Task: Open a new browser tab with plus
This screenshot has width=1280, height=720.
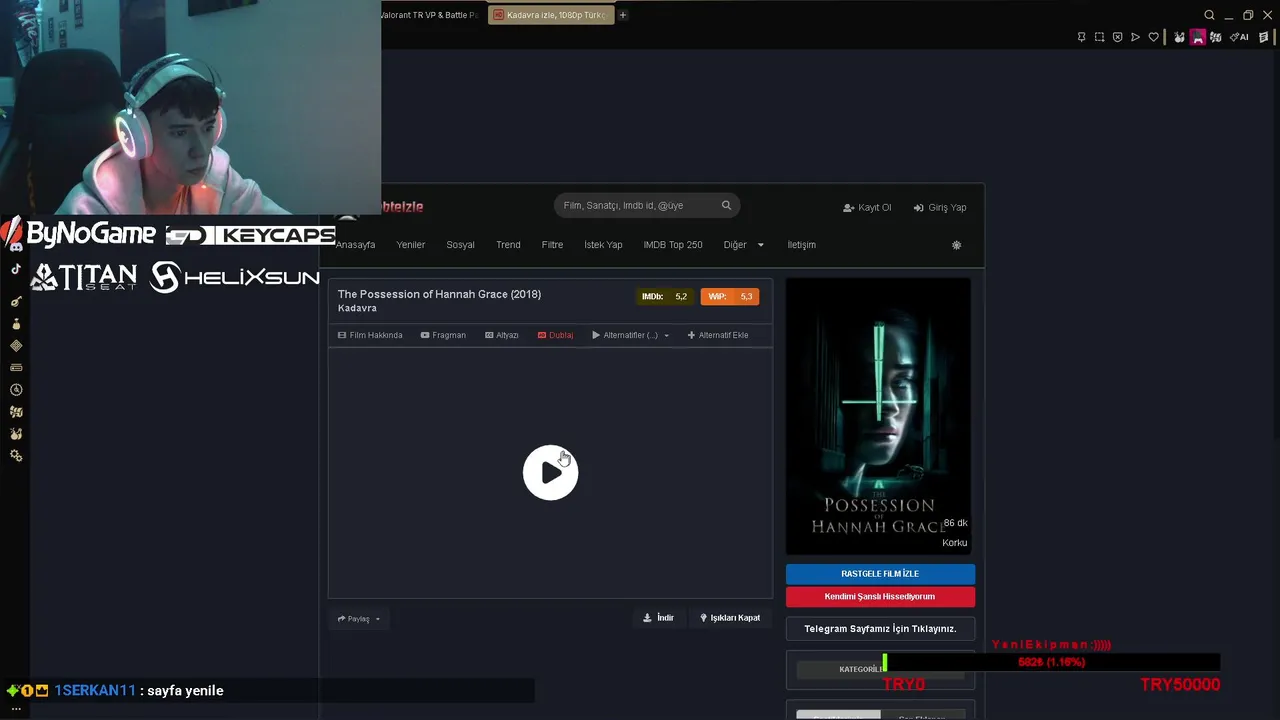Action: pos(622,15)
